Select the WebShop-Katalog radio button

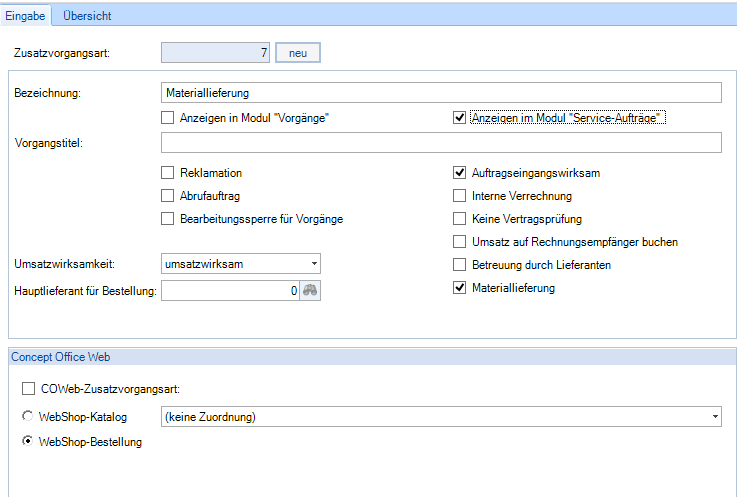coord(26,417)
